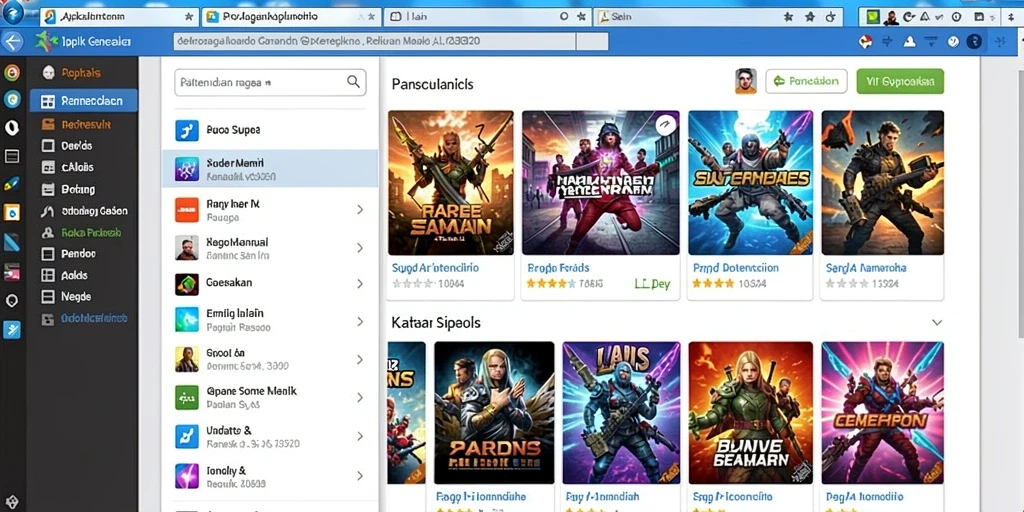The width and height of the screenshot is (1024, 512).
Task: Click the green Qpane Some Menik icon
Action: [x=187, y=397]
